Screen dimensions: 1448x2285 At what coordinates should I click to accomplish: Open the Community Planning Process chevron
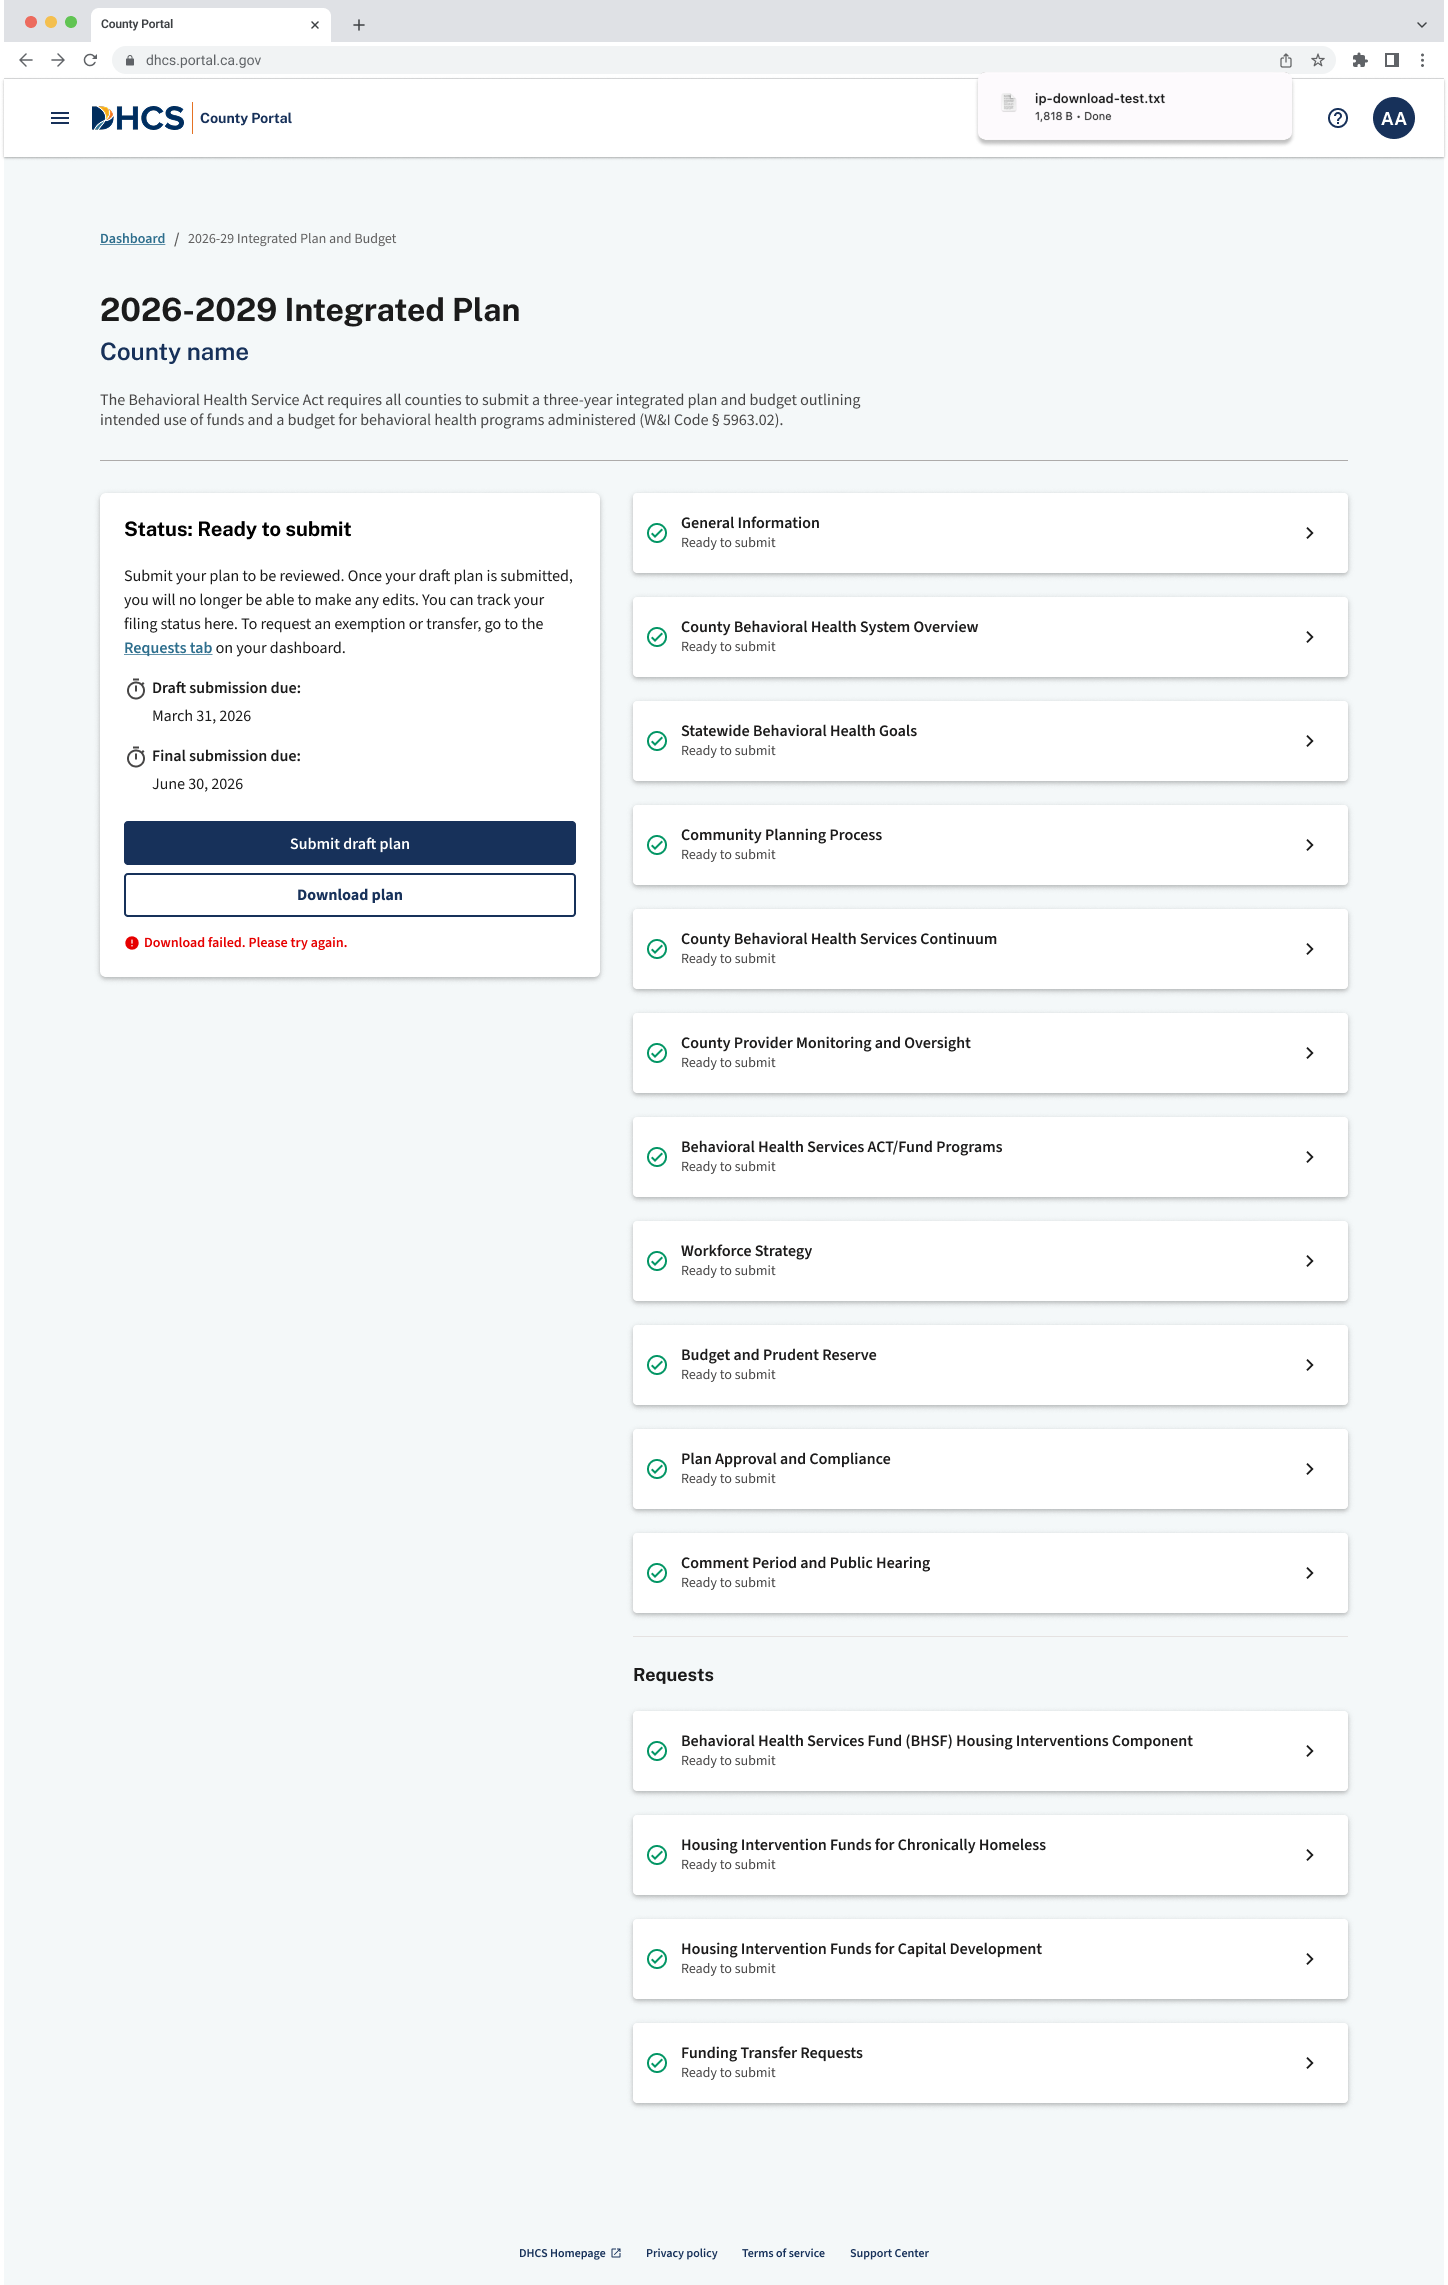coord(1310,845)
